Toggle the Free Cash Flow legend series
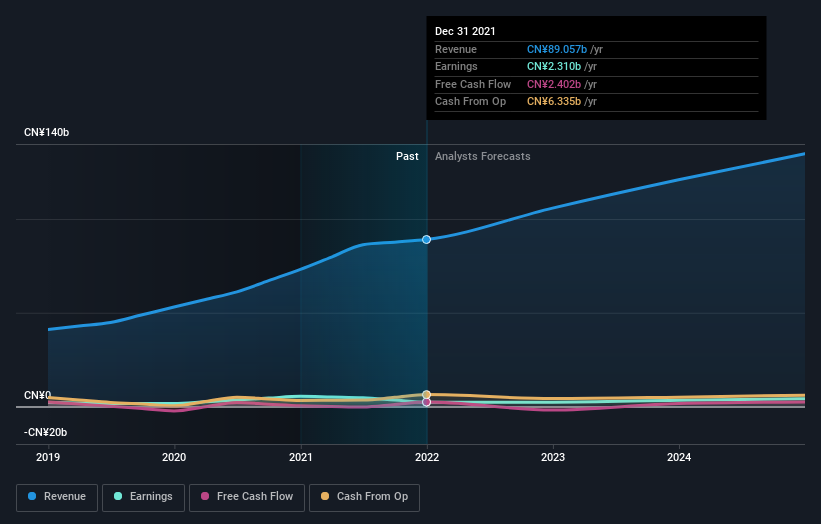Screen dimensions: 821x524 tap(247, 497)
